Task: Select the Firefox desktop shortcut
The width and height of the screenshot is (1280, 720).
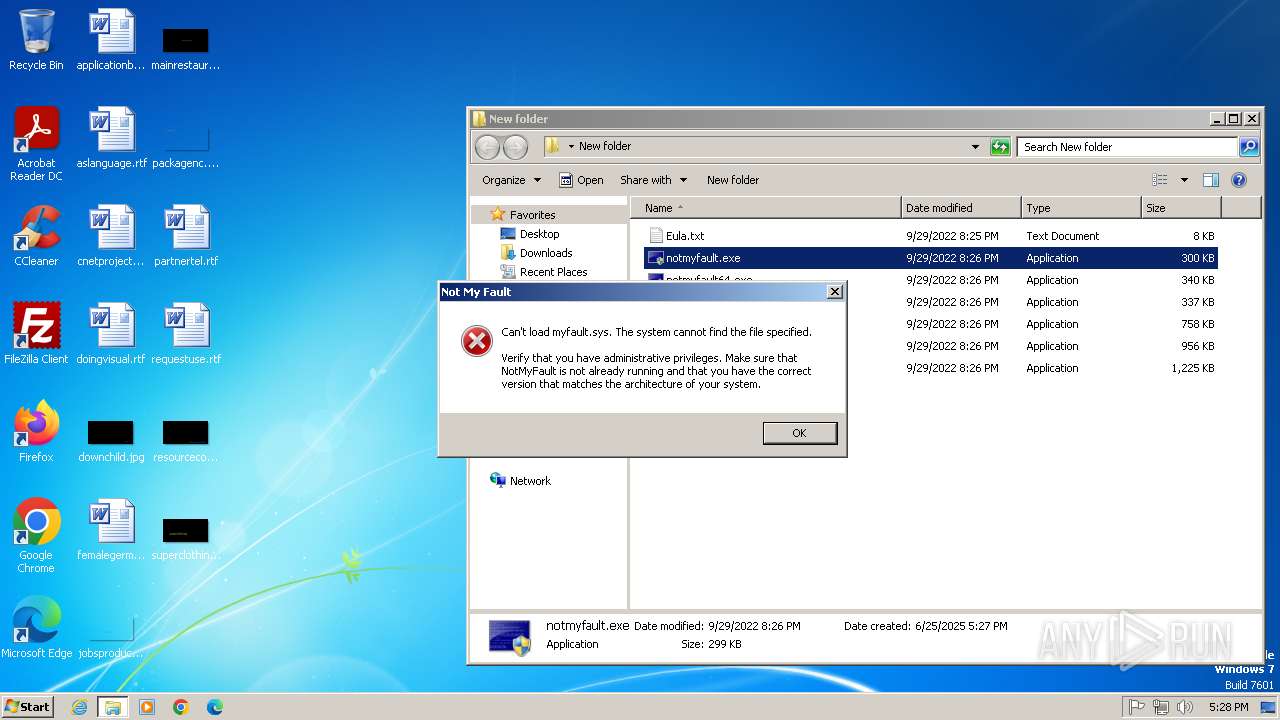Action: tap(36, 432)
